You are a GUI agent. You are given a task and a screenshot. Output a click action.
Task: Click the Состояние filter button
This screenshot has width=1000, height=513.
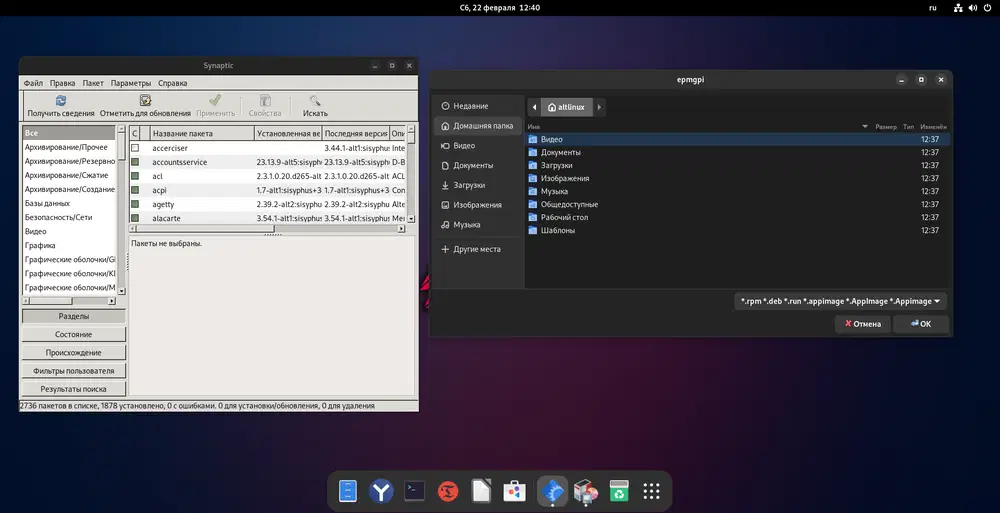74,334
